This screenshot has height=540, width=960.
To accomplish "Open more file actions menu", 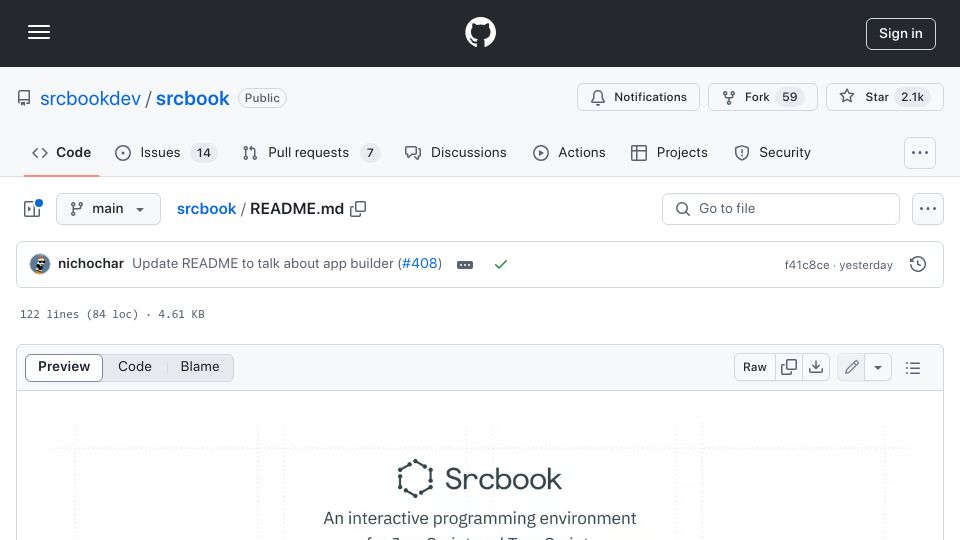I will (928, 209).
